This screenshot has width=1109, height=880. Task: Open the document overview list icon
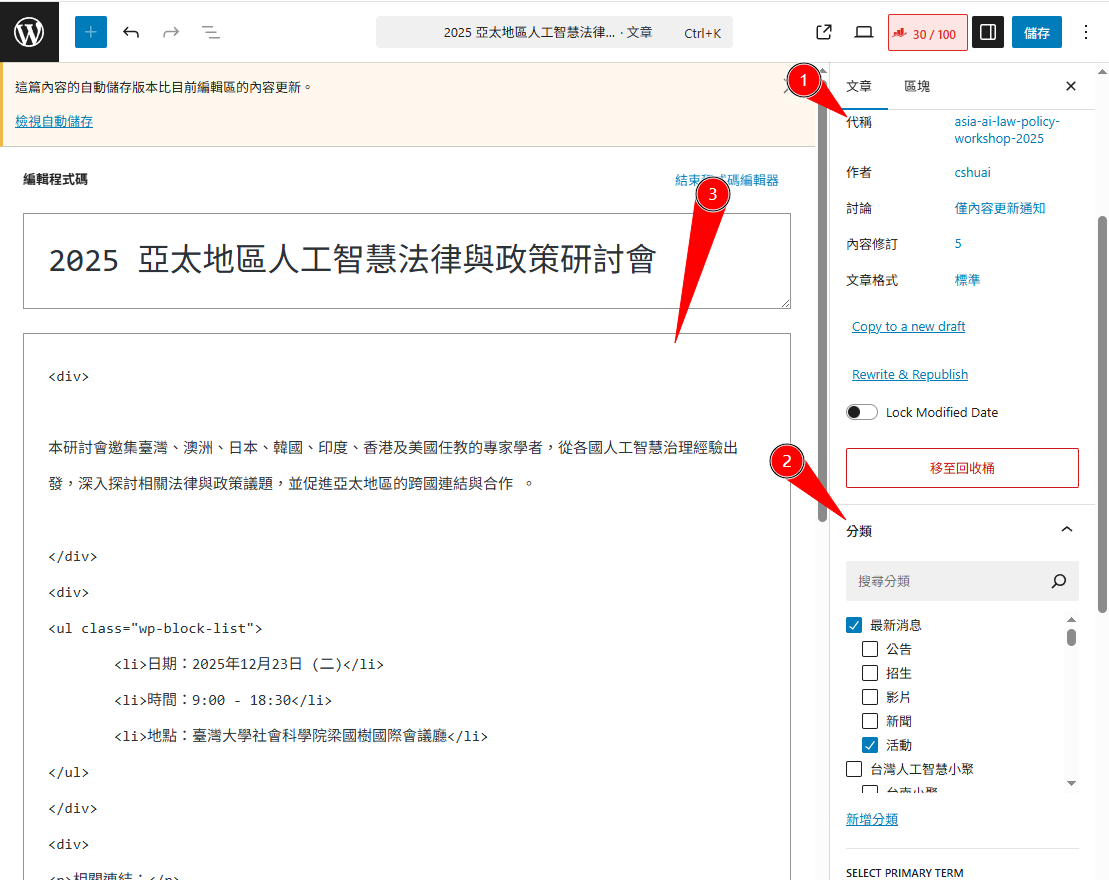click(211, 32)
